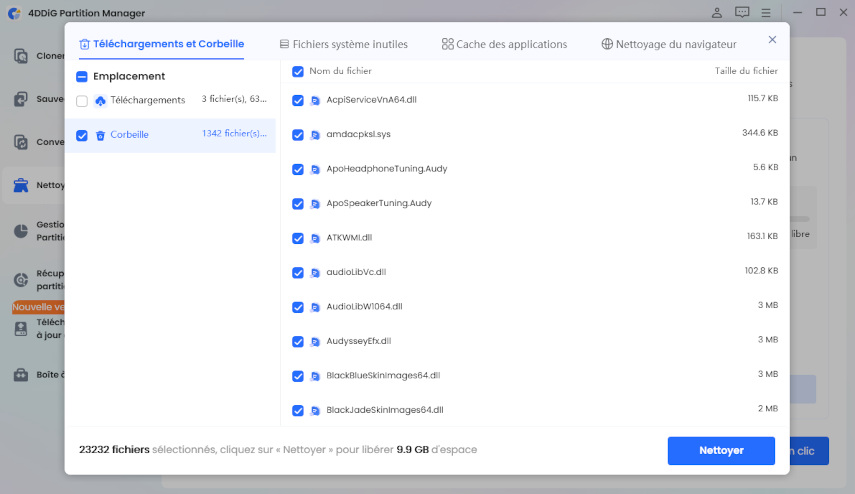Click the 1342 fichier(s) count text
The width and height of the screenshot is (855, 494).
pos(234,134)
